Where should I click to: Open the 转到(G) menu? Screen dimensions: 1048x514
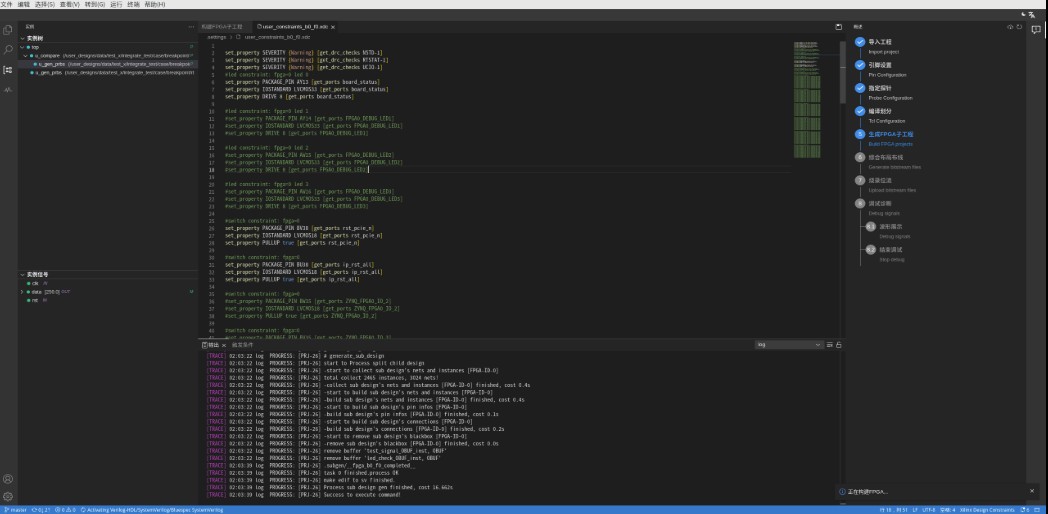(x=95, y=5)
